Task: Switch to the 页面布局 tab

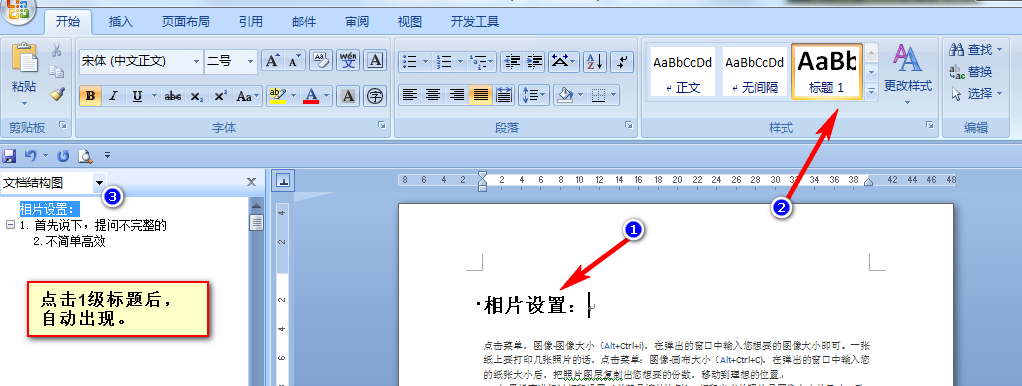Action: click(186, 22)
